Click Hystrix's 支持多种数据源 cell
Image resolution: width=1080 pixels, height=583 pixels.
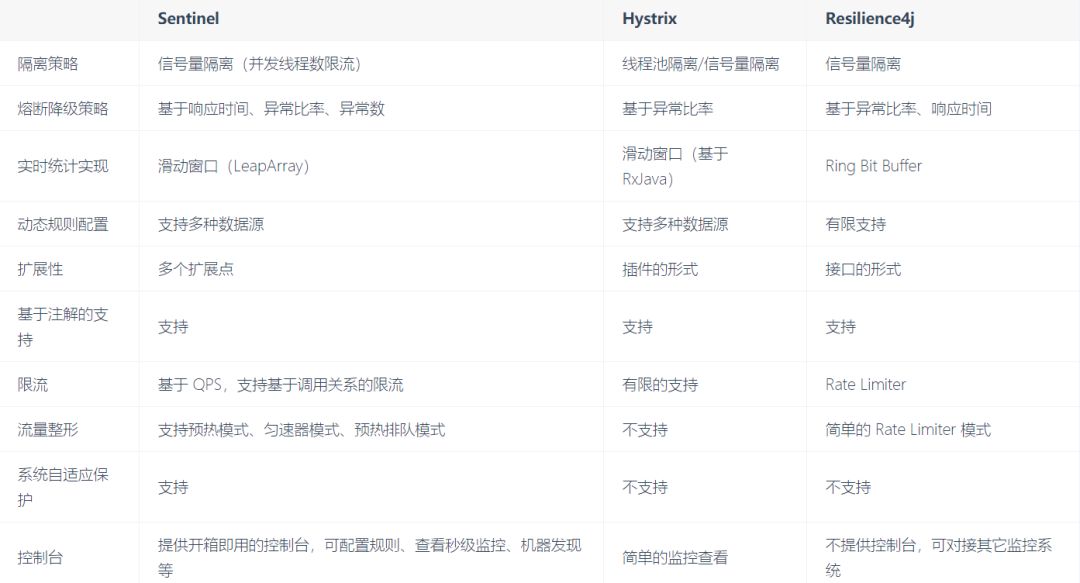pos(675,225)
